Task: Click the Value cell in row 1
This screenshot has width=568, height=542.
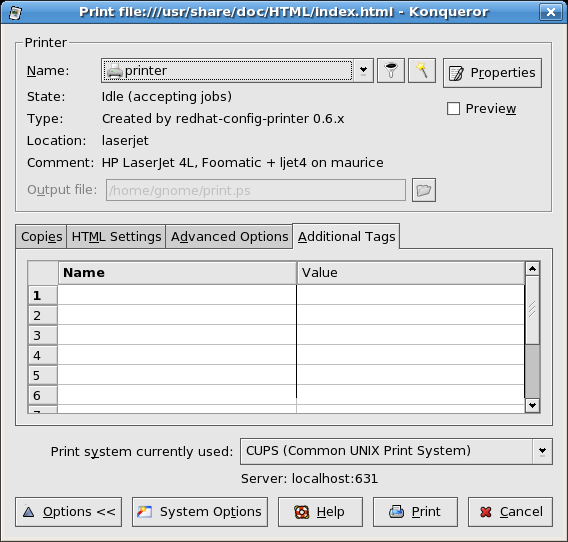Action: [410, 295]
